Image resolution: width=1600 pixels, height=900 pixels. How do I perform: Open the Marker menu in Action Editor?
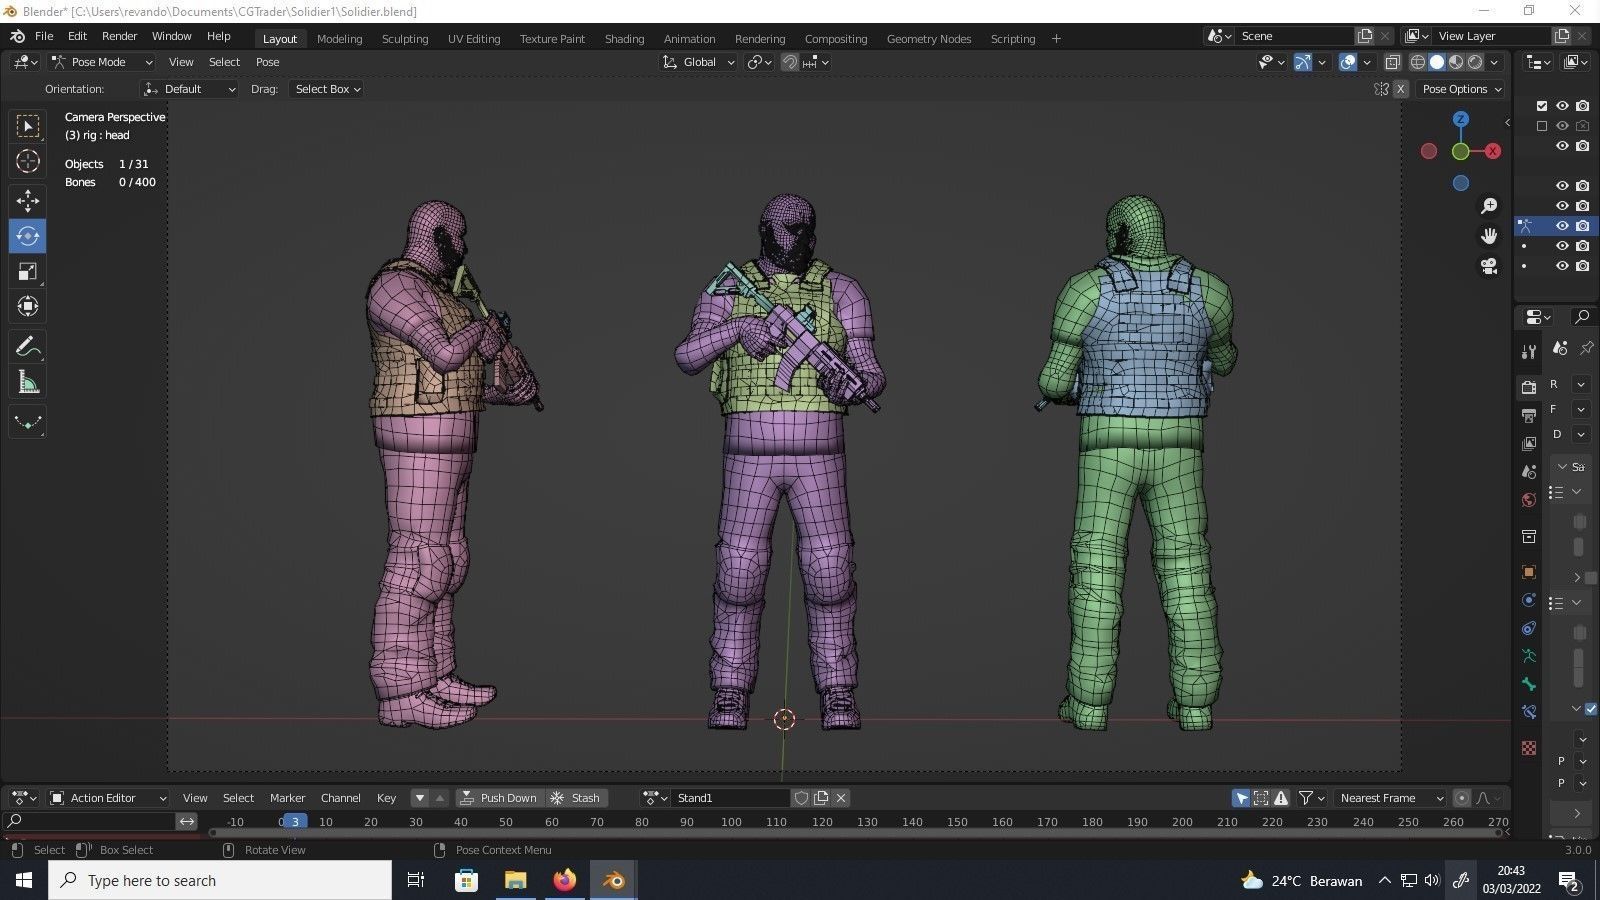pyautogui.click(x=287, y=798)
